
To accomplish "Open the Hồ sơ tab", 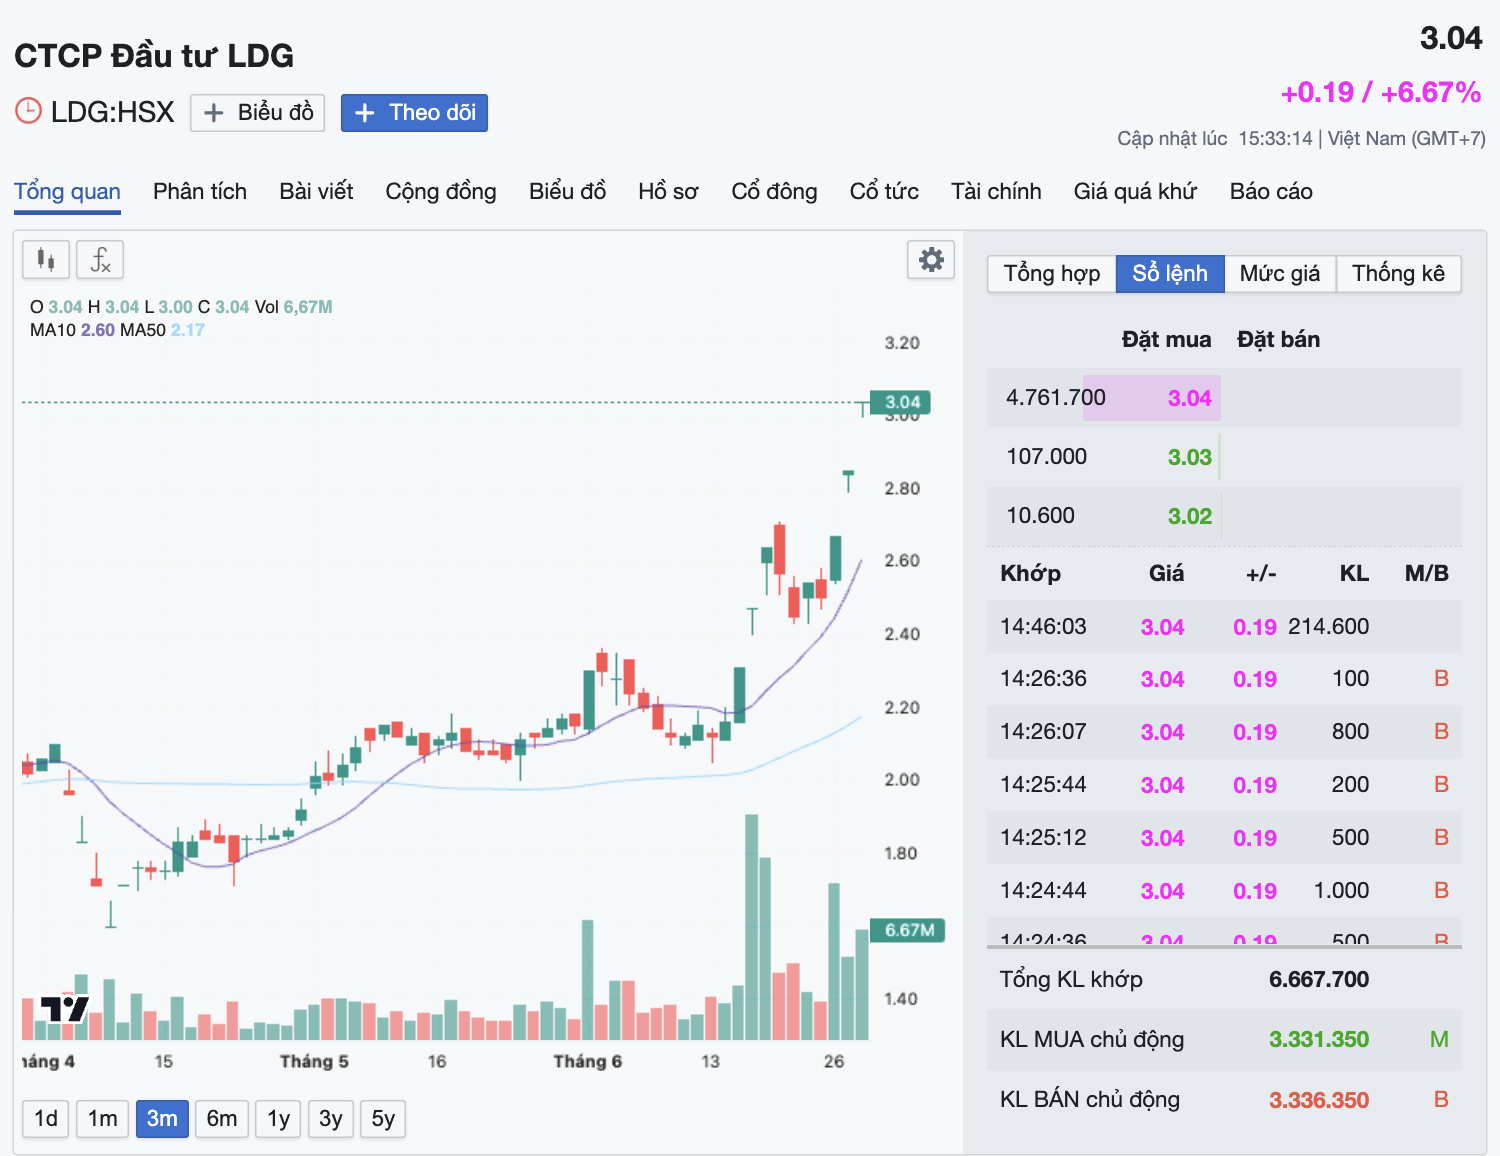I will pos(668,191).
